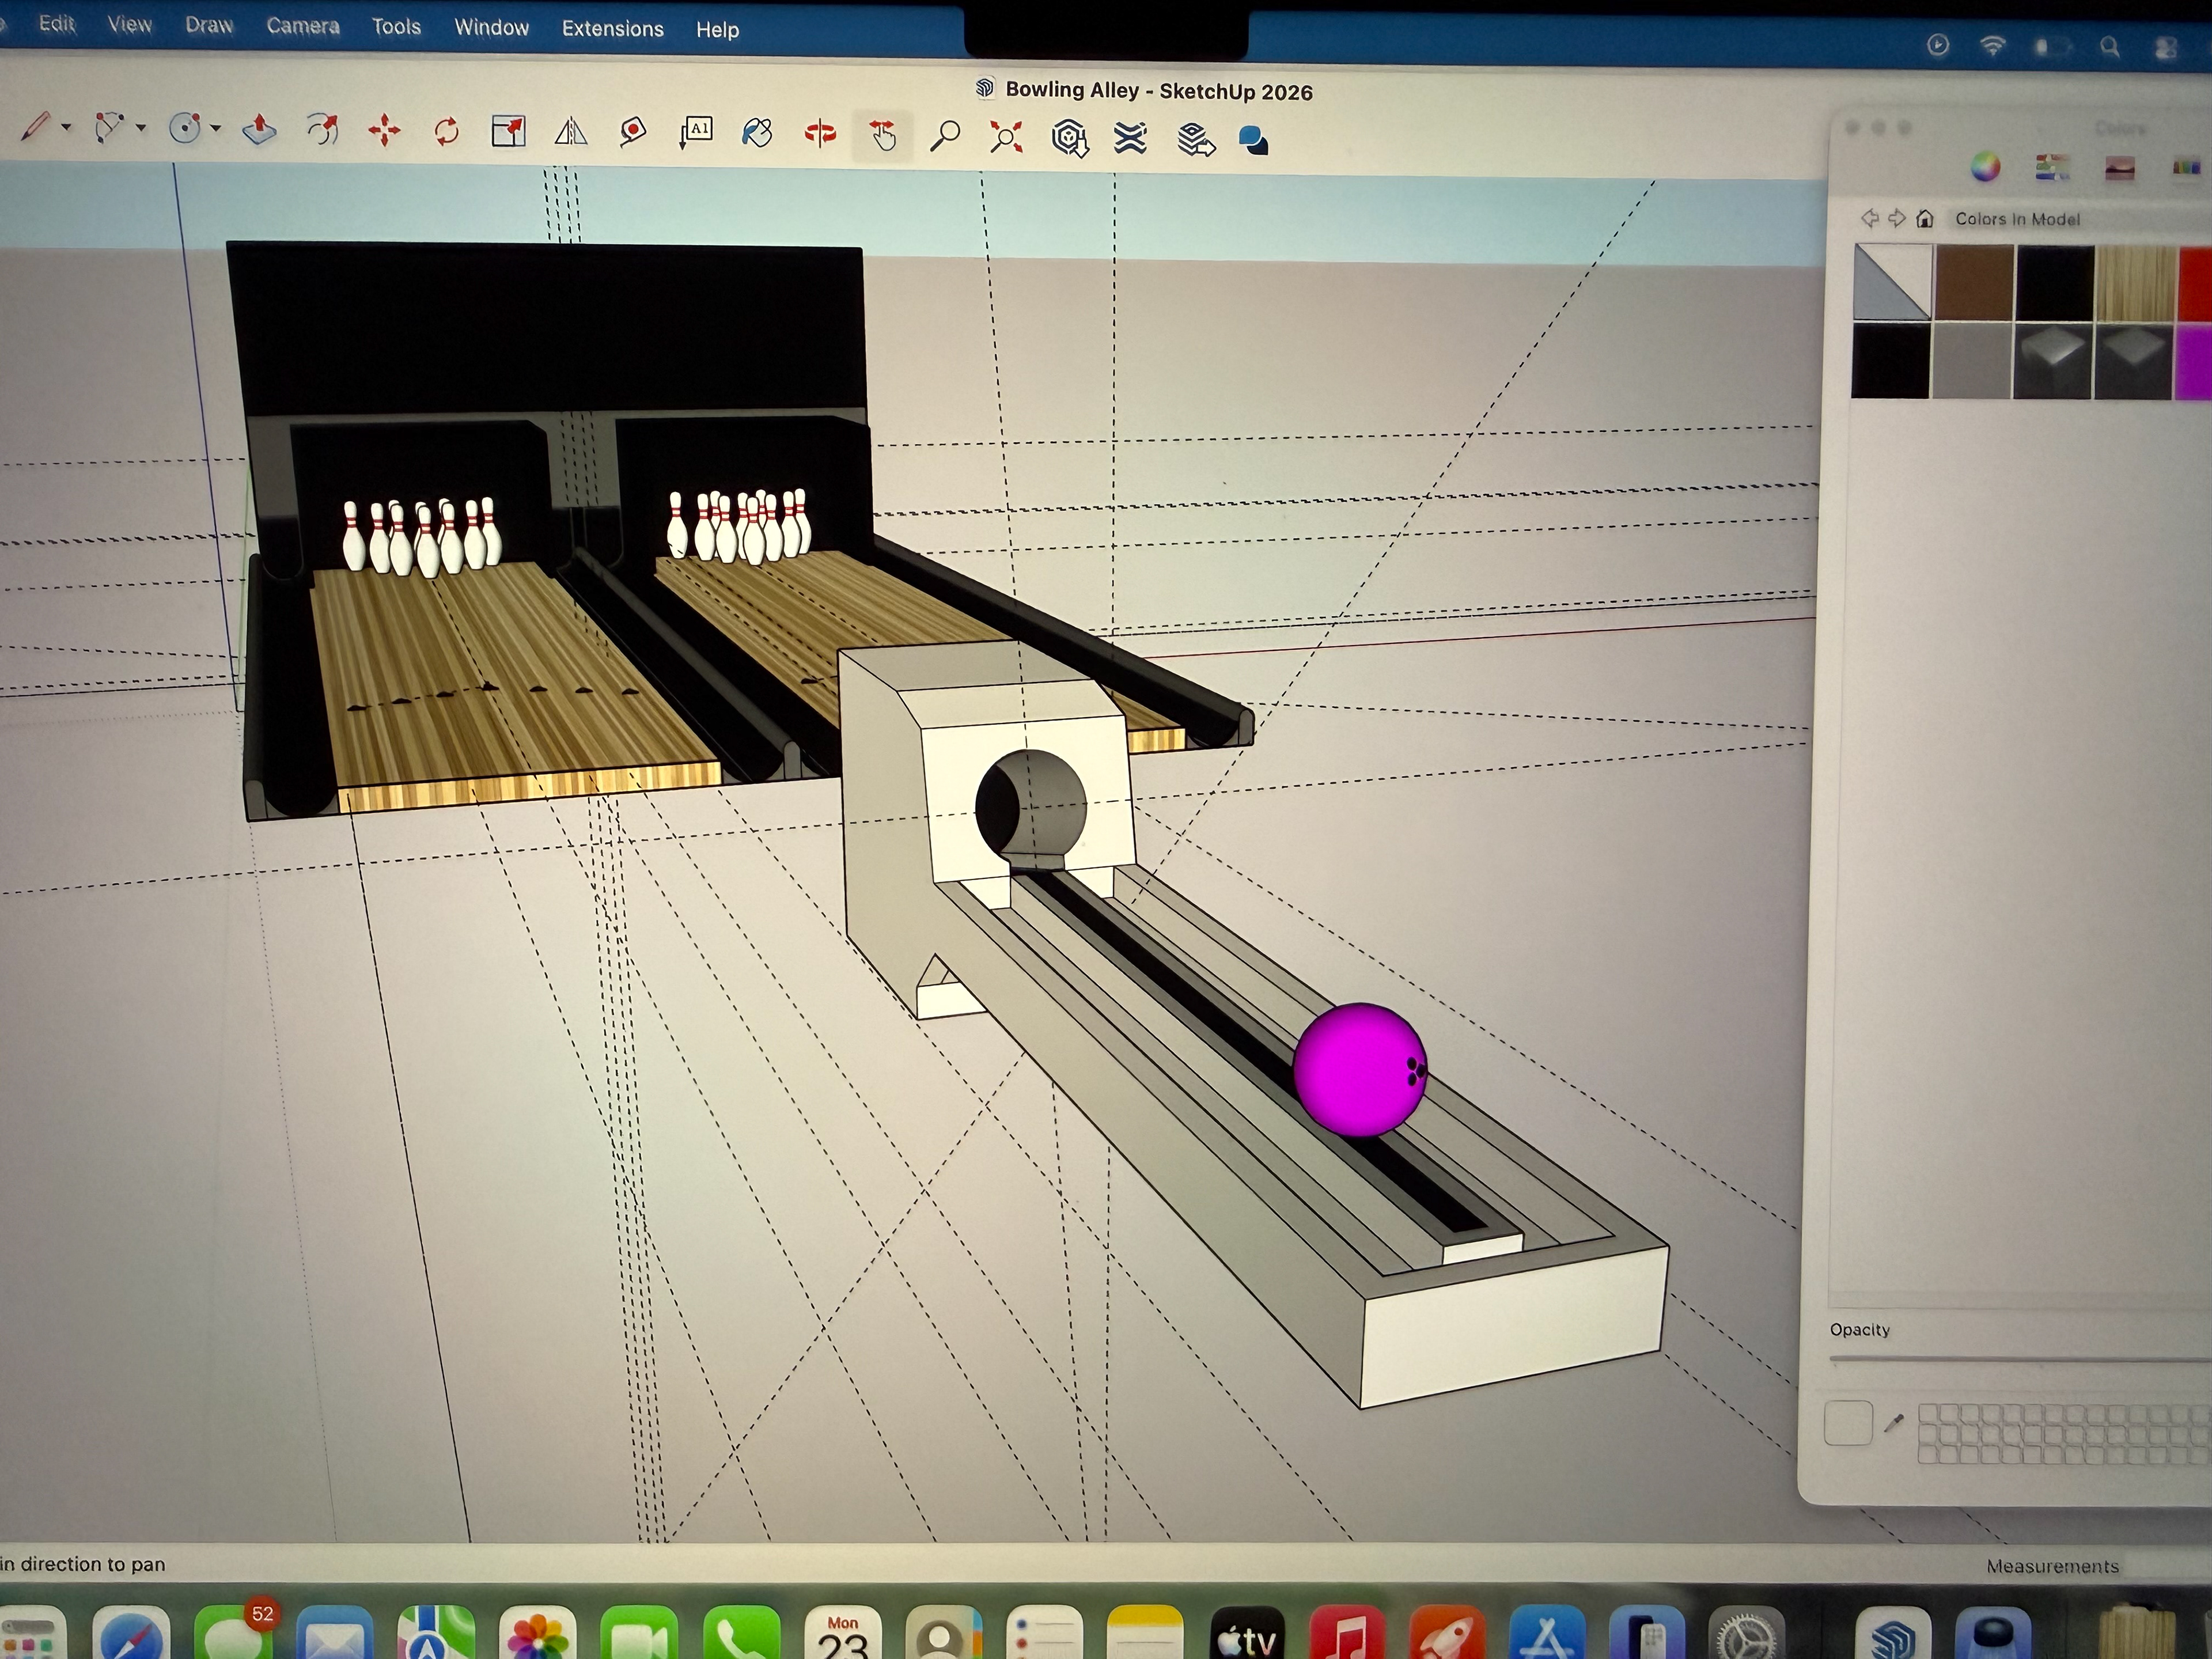Open the Camera menu
Screen dimensions: 2212x1659
click(302, 27)
